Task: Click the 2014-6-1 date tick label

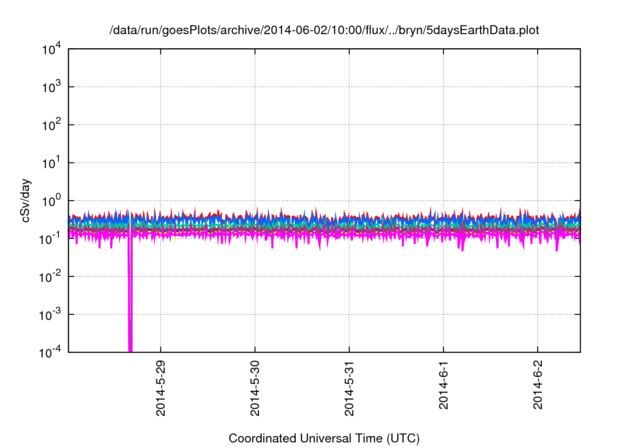Action: point(443,385)
